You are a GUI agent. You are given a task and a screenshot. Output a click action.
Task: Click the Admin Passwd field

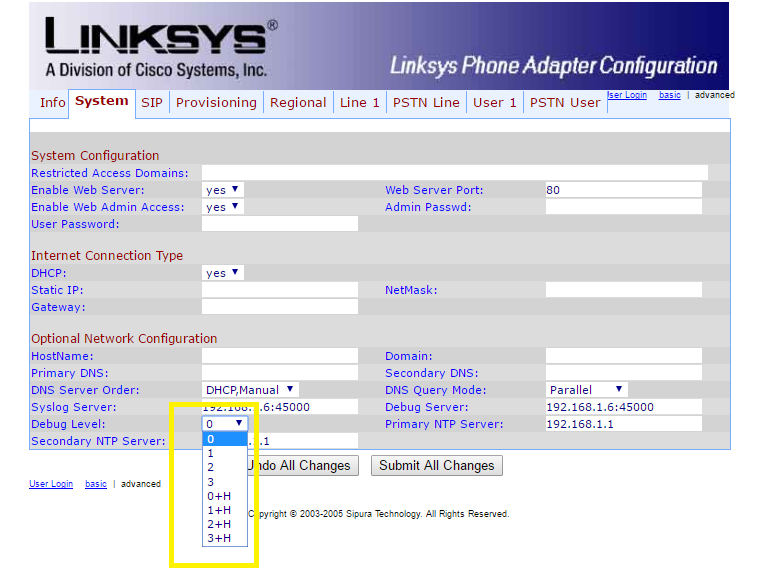(624, 206)
